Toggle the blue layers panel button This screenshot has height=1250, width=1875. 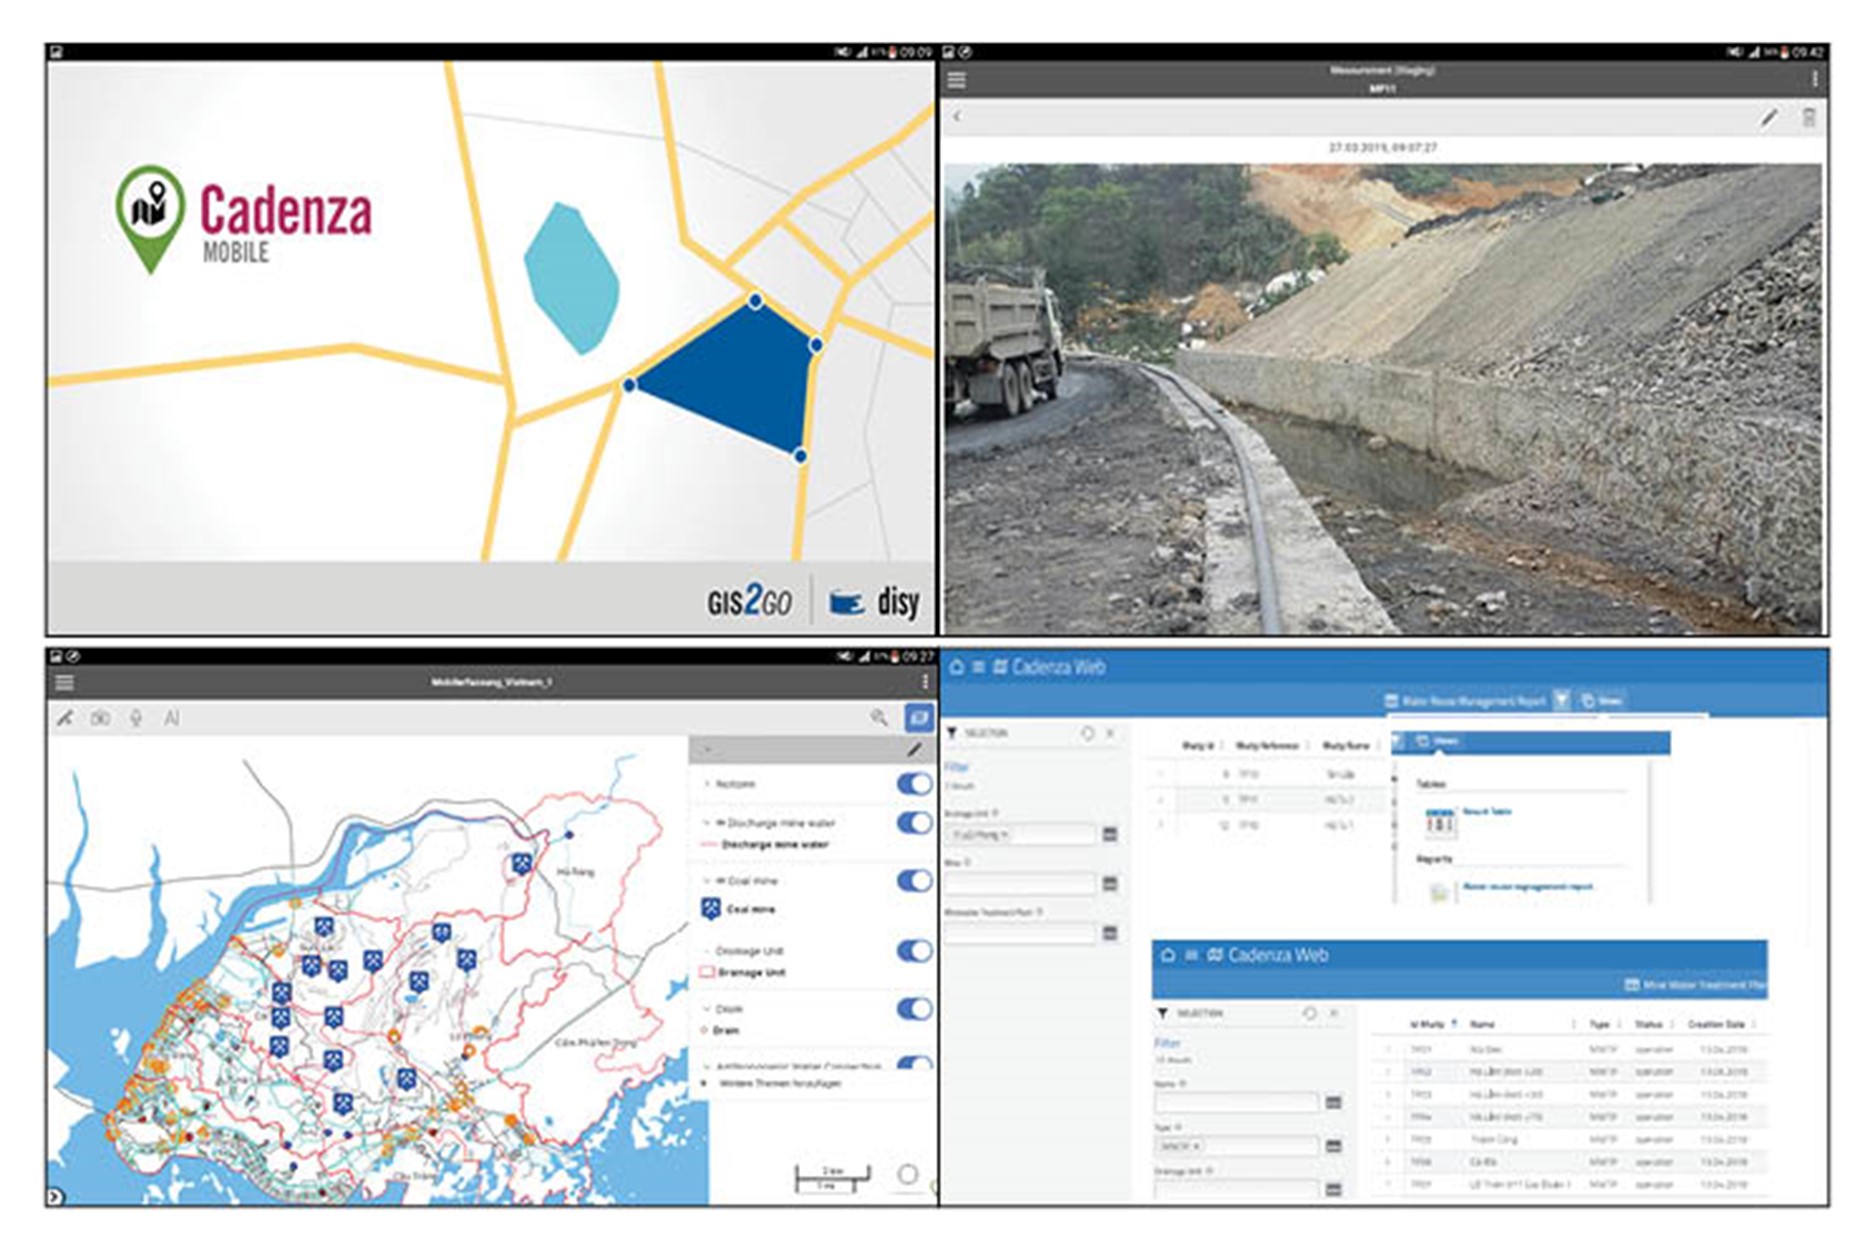918,717
